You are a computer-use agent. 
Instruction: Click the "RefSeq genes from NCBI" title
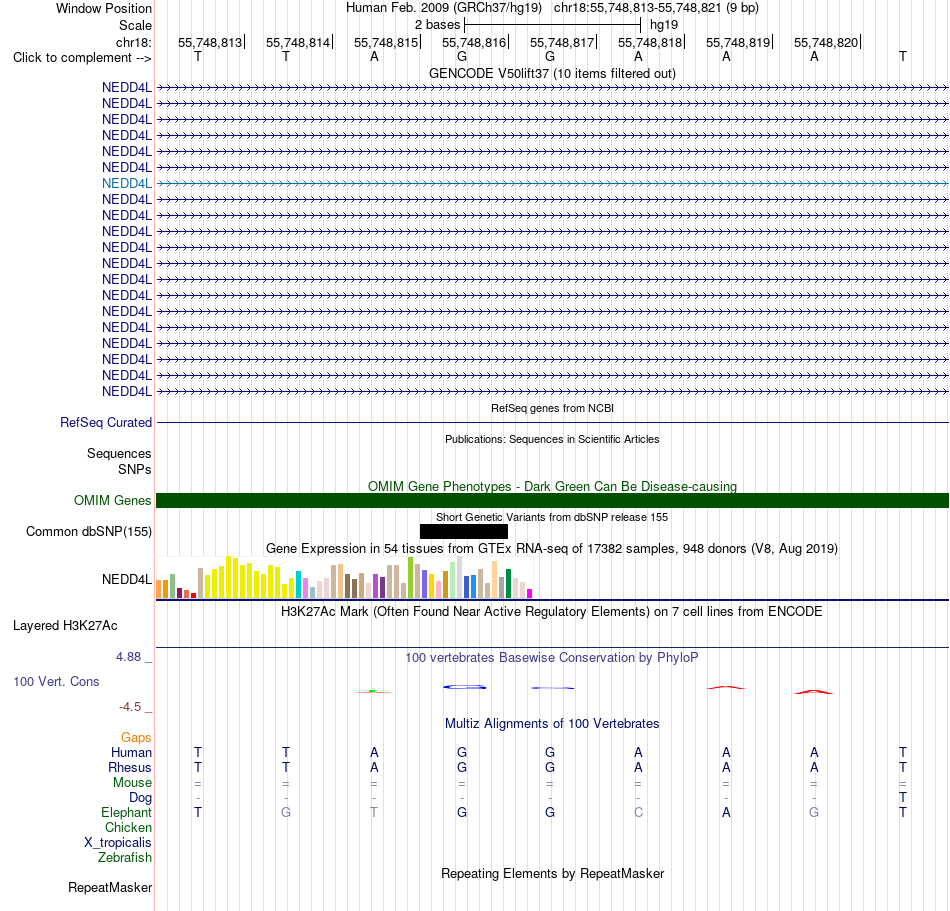coord(552,408)
